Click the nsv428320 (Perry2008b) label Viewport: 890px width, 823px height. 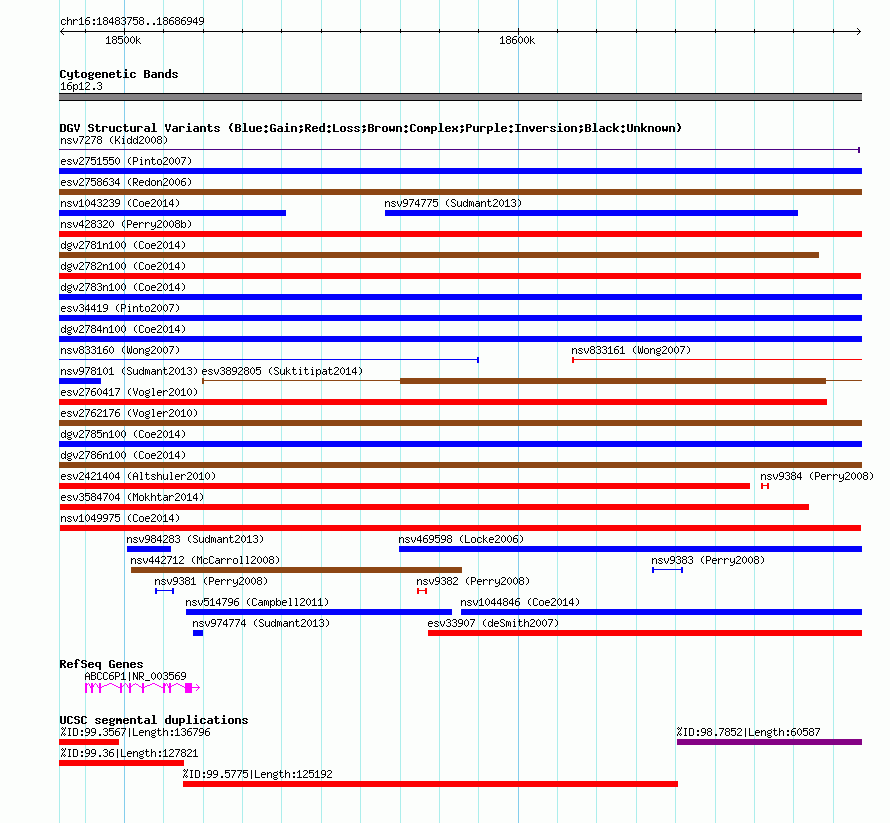tap(126, 224)
